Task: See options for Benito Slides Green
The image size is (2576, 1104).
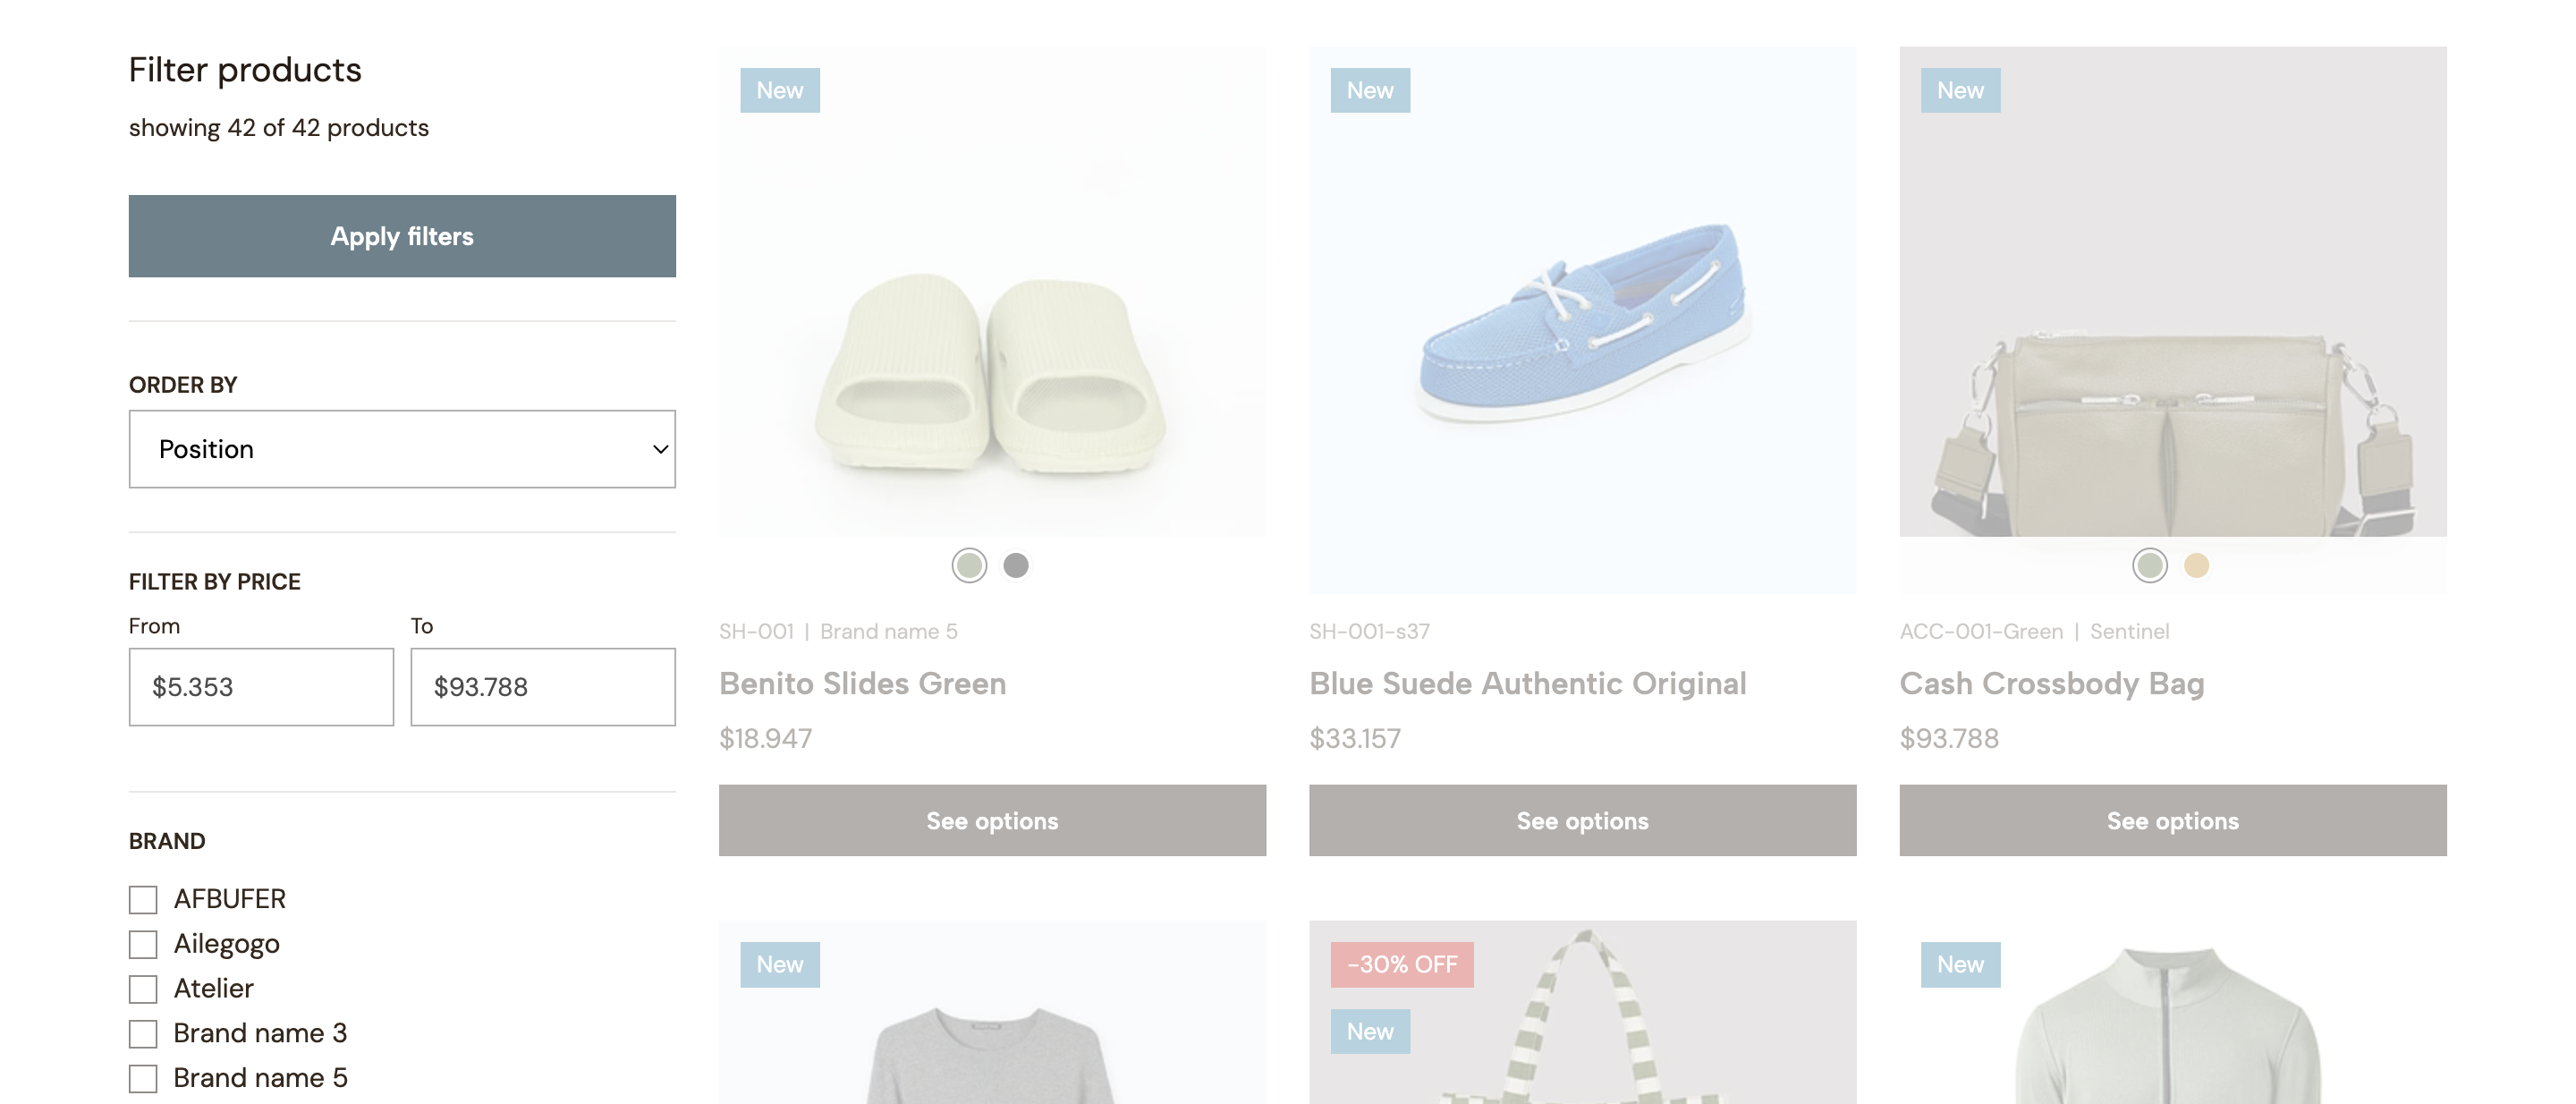Action: (x=992, y=820)
